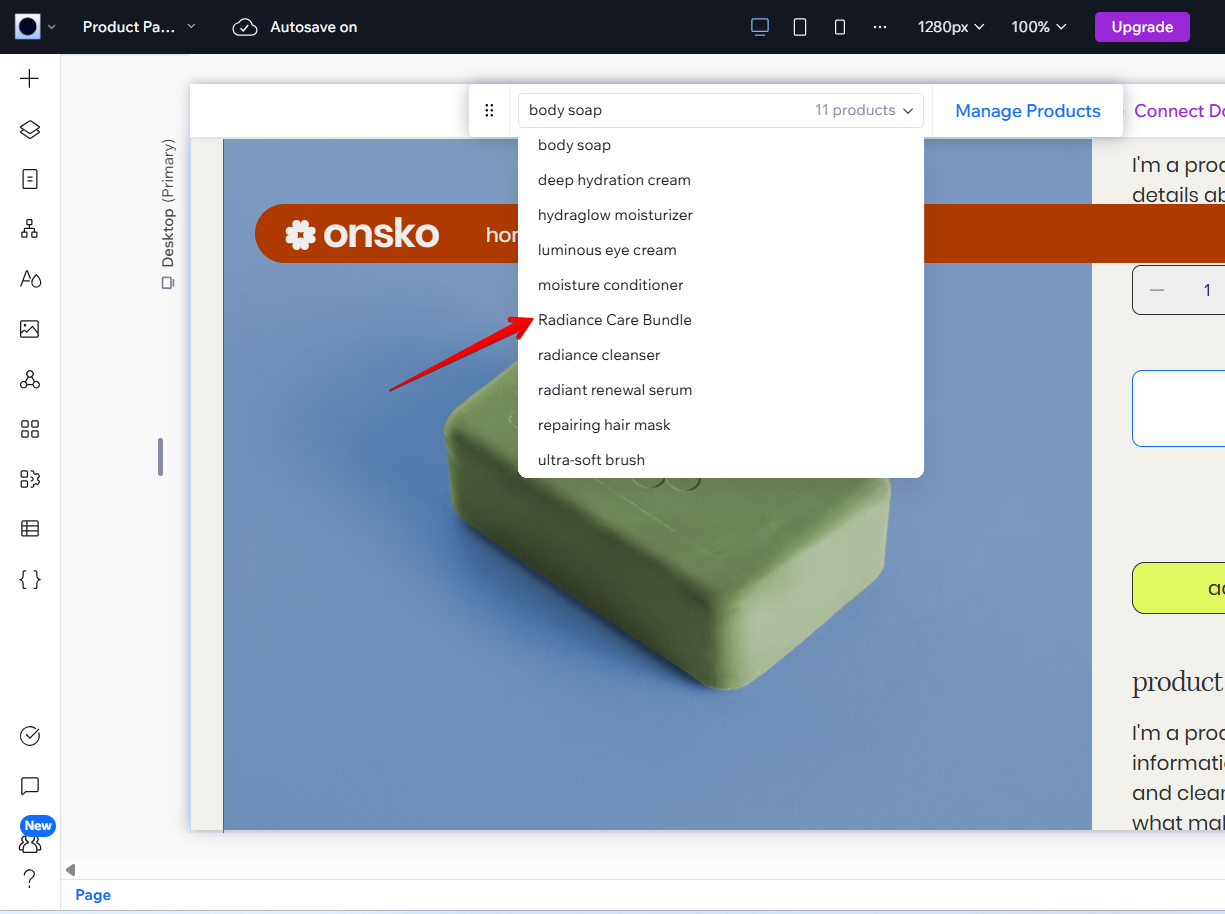Image resolution: width=1225 pixels, height=914 pixels.
Task: Open more breakpoints ellipsis menu
Action: coord(880,27)
